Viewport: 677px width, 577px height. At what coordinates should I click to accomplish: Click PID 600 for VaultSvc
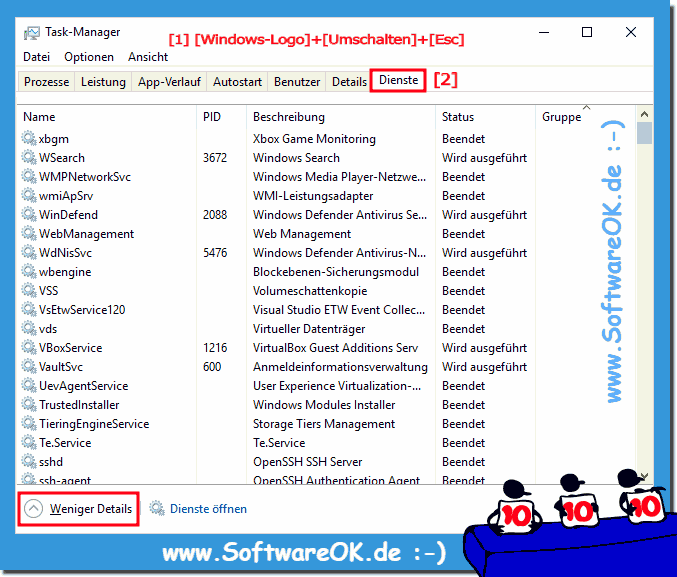(x=212, y=367)
